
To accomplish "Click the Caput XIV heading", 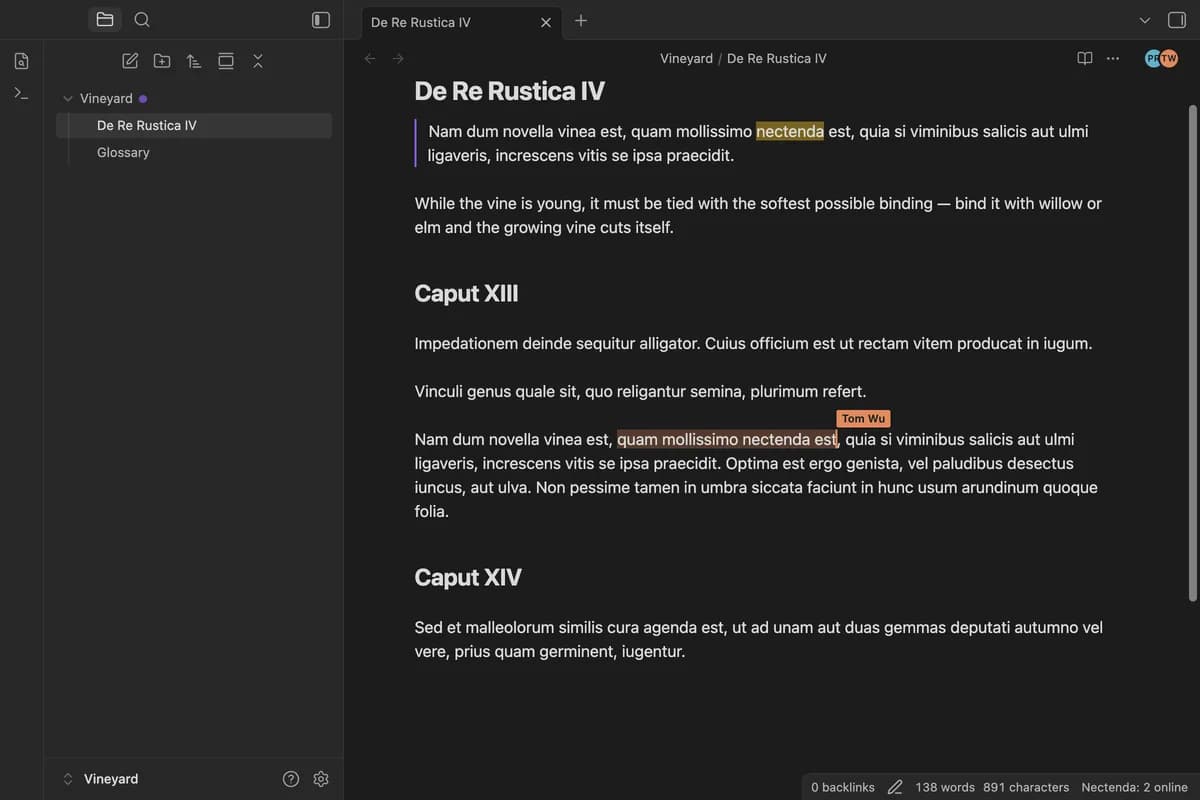I will point(468,578).
